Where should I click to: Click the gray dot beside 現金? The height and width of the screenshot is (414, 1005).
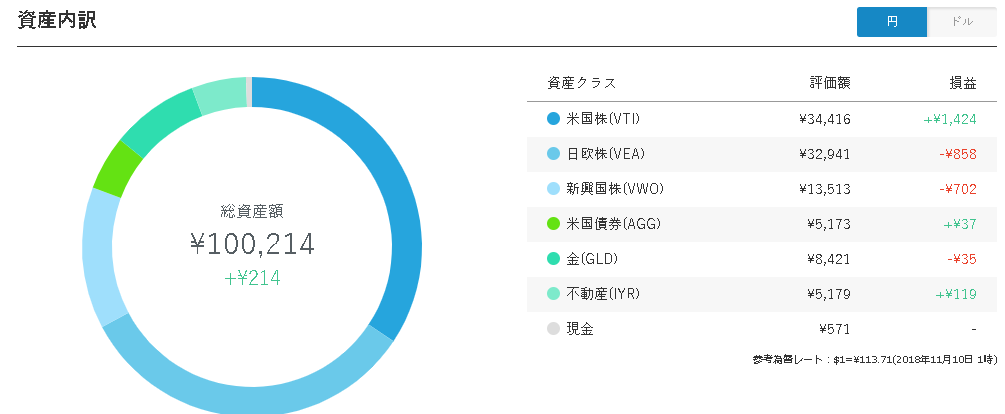(x=553, y=329)
